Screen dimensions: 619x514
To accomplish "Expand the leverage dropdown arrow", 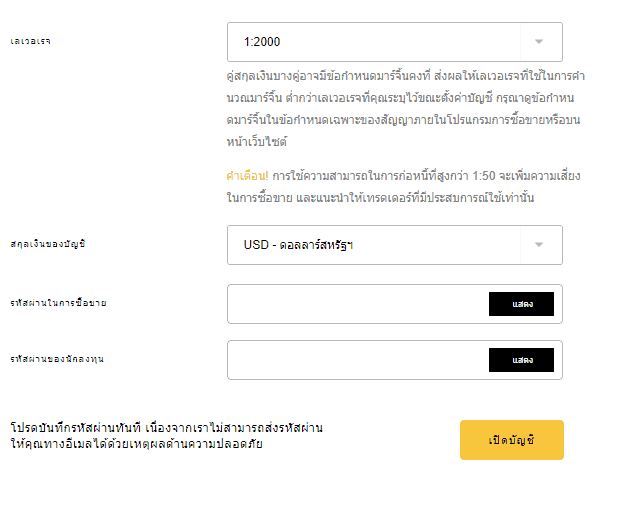I will [539, 41].
